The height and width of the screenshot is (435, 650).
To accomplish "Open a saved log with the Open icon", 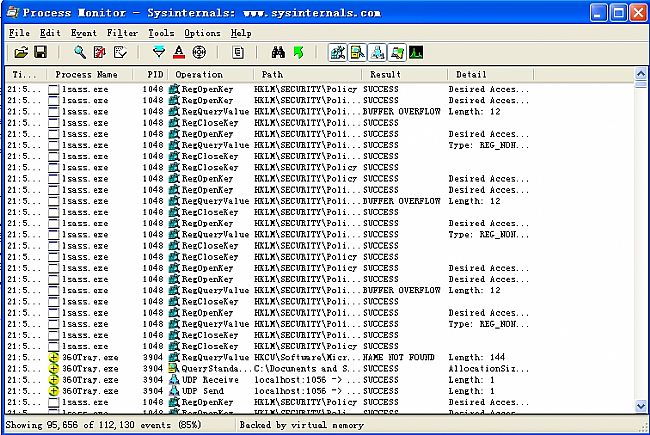I will click(21, 53).
